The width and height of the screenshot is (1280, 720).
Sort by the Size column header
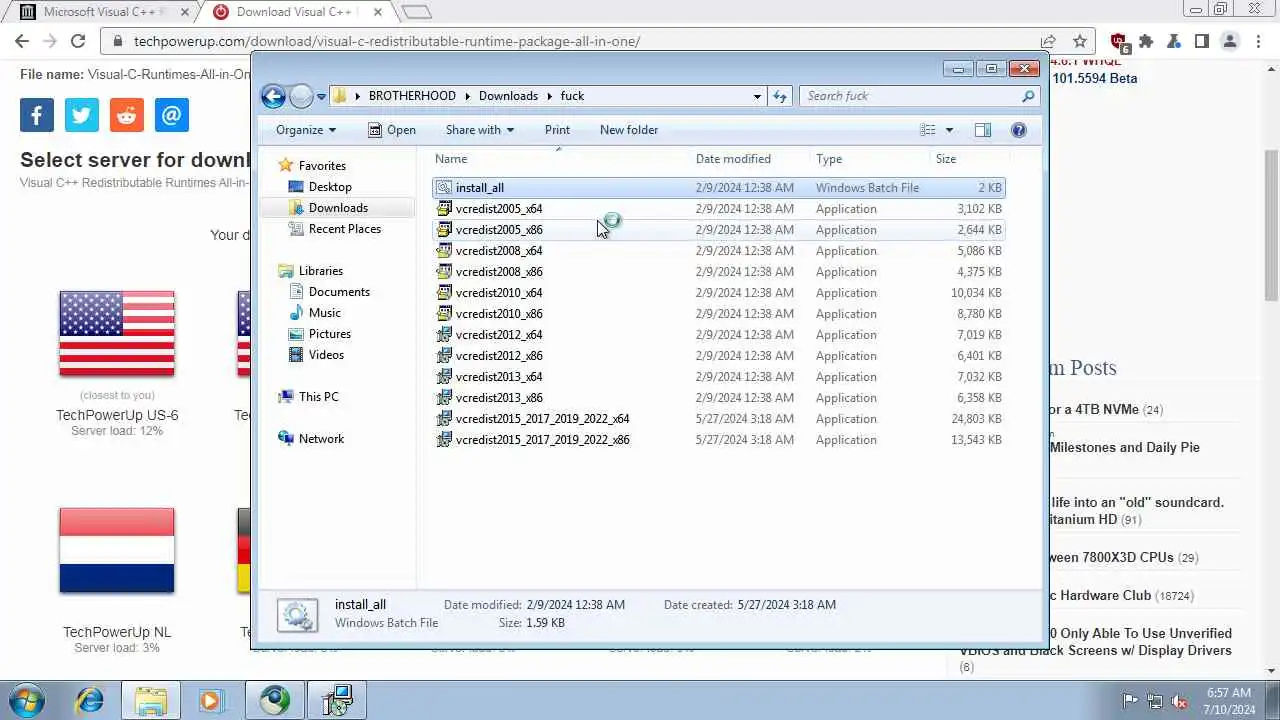[967, 159]
